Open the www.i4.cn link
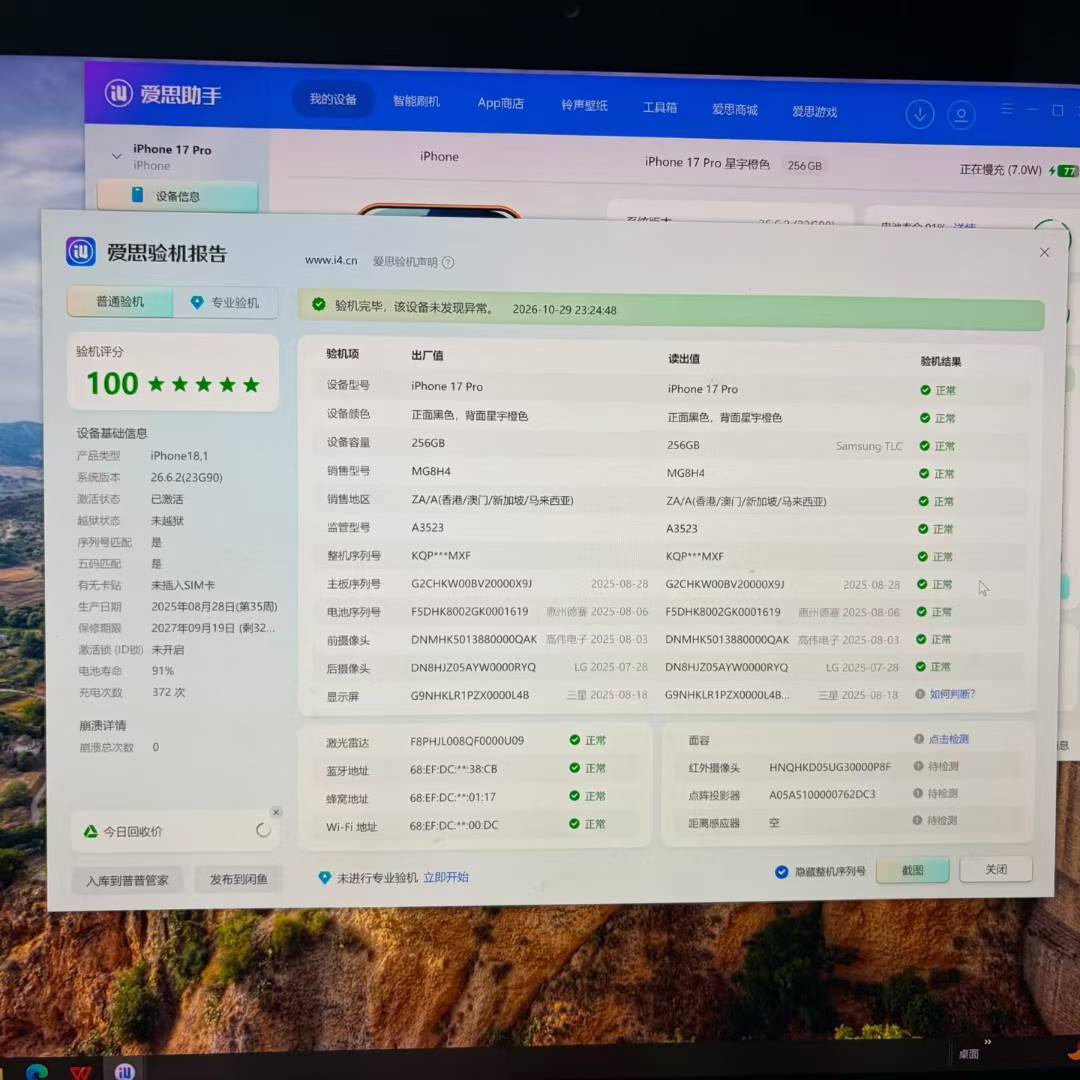Screen dimensions: 1080x1080 (x=331, y=260)
